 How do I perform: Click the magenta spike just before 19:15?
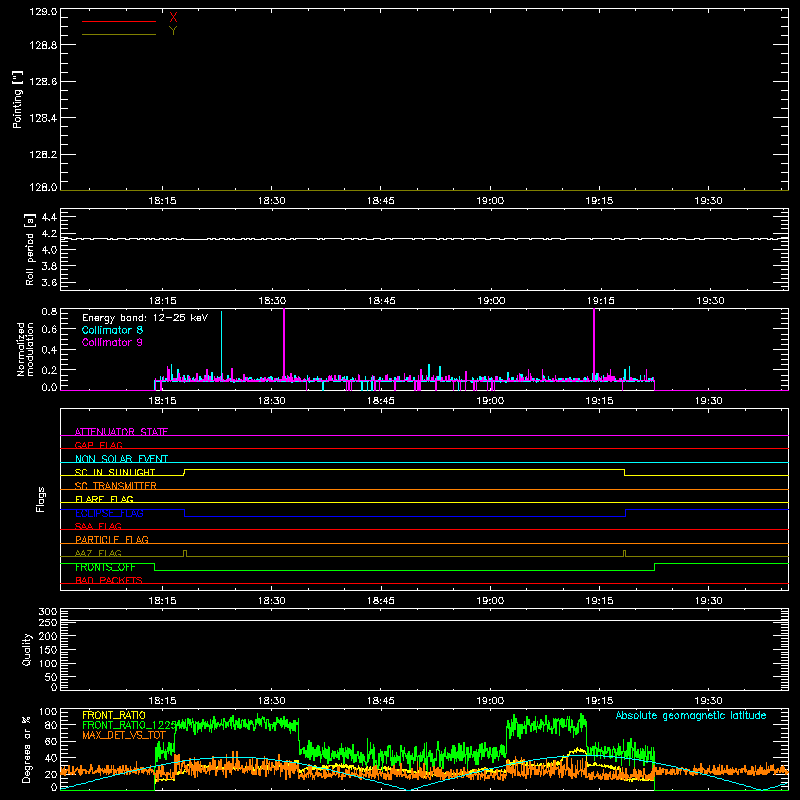[594, 344]
